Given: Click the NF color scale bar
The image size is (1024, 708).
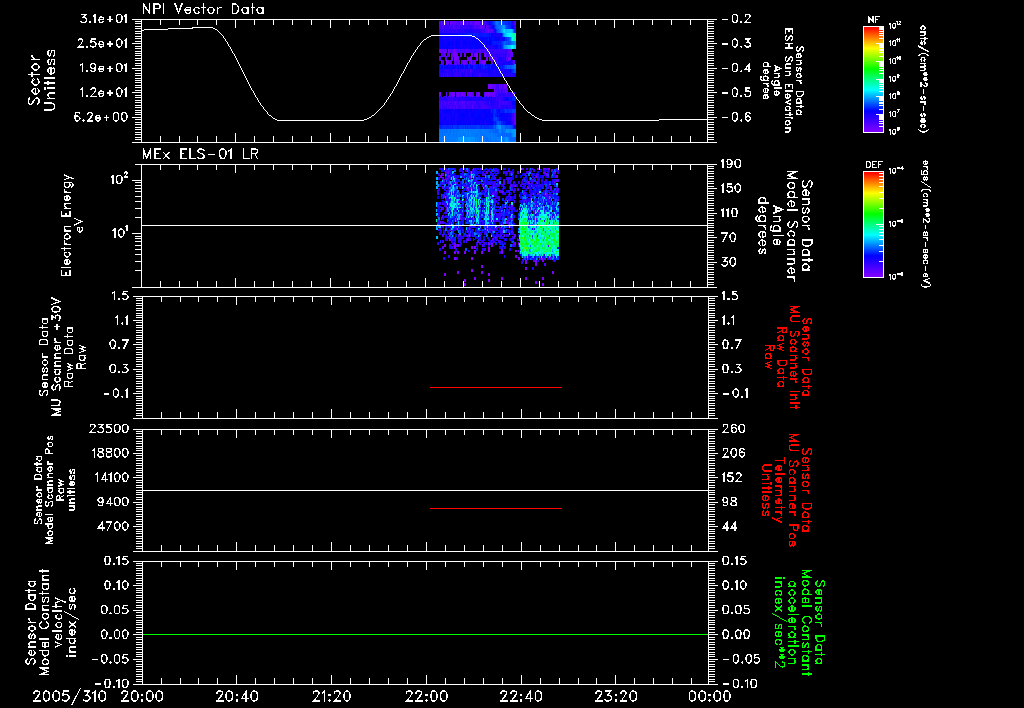Looking at the screenshot, I should (873, 78).
